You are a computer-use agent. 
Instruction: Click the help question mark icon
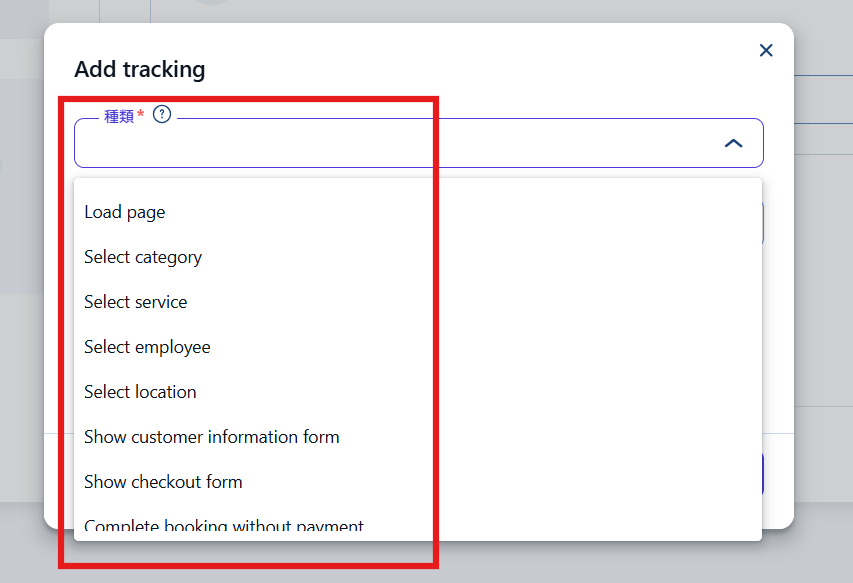[x=162, y=115]
